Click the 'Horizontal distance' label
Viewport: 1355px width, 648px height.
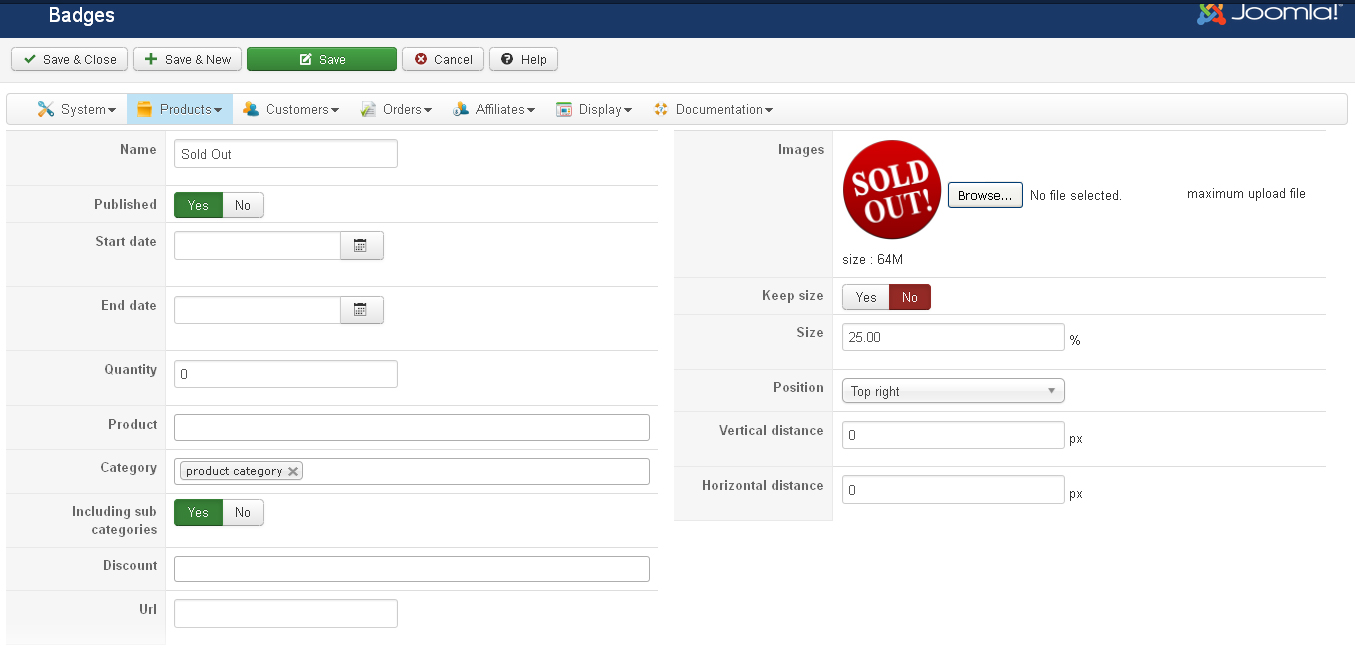[x=763, y=485]
